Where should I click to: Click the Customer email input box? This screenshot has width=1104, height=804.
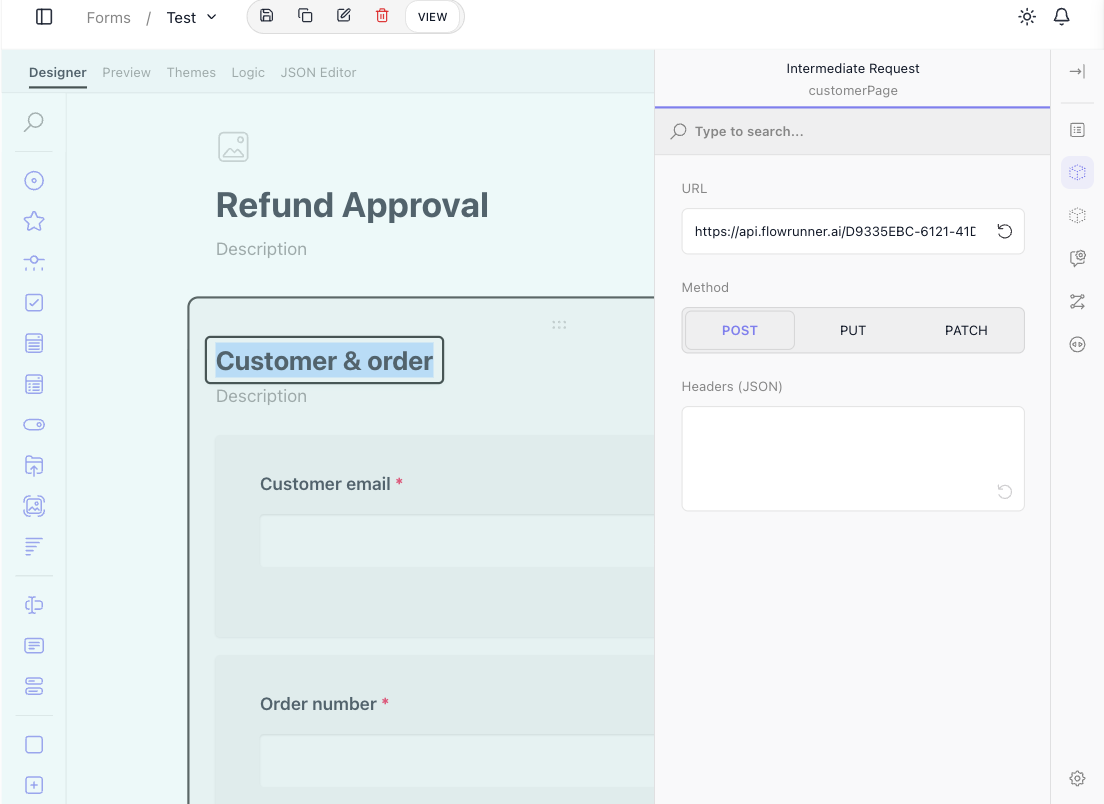pyautogui.click(x=458, y=541)
